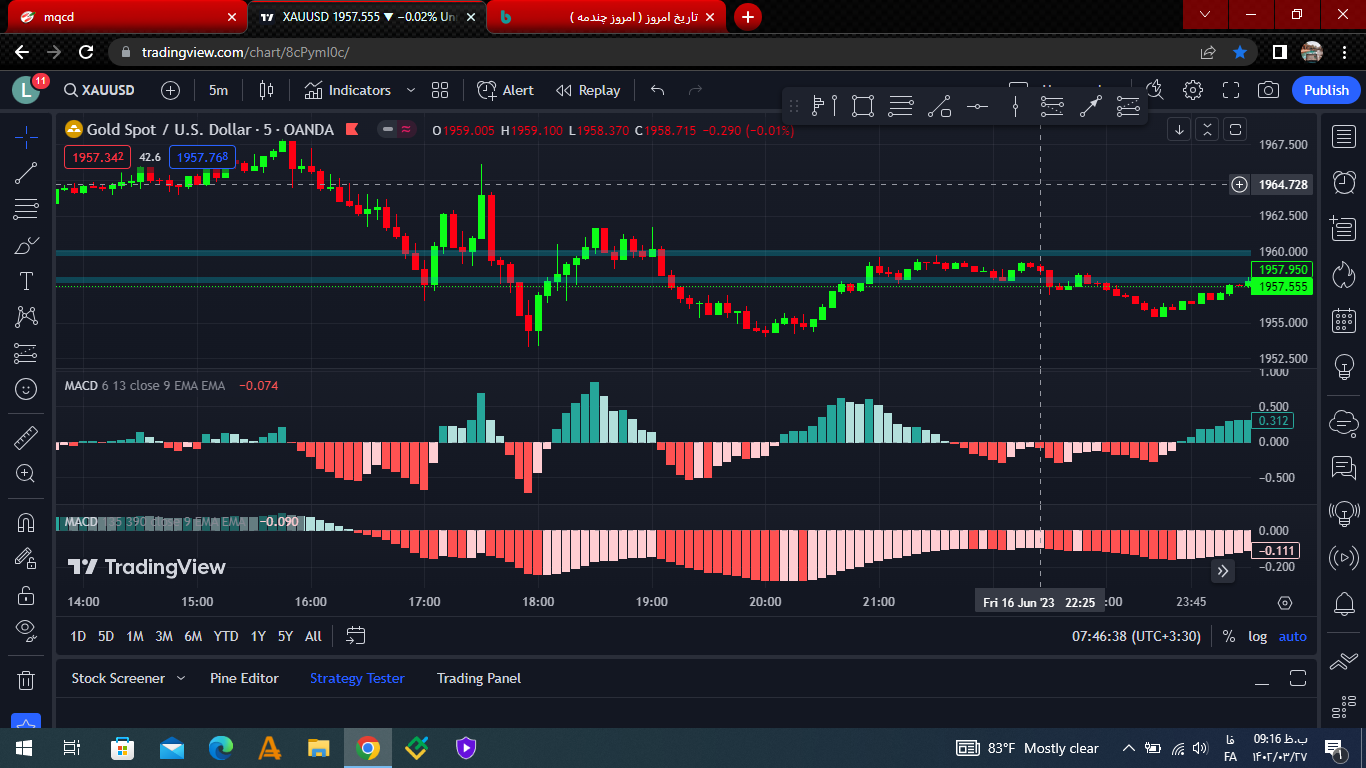Open the user profile avatar menu
Image resolution: width=1366 pixels, height=768 pixels.
tap(25, 90)
